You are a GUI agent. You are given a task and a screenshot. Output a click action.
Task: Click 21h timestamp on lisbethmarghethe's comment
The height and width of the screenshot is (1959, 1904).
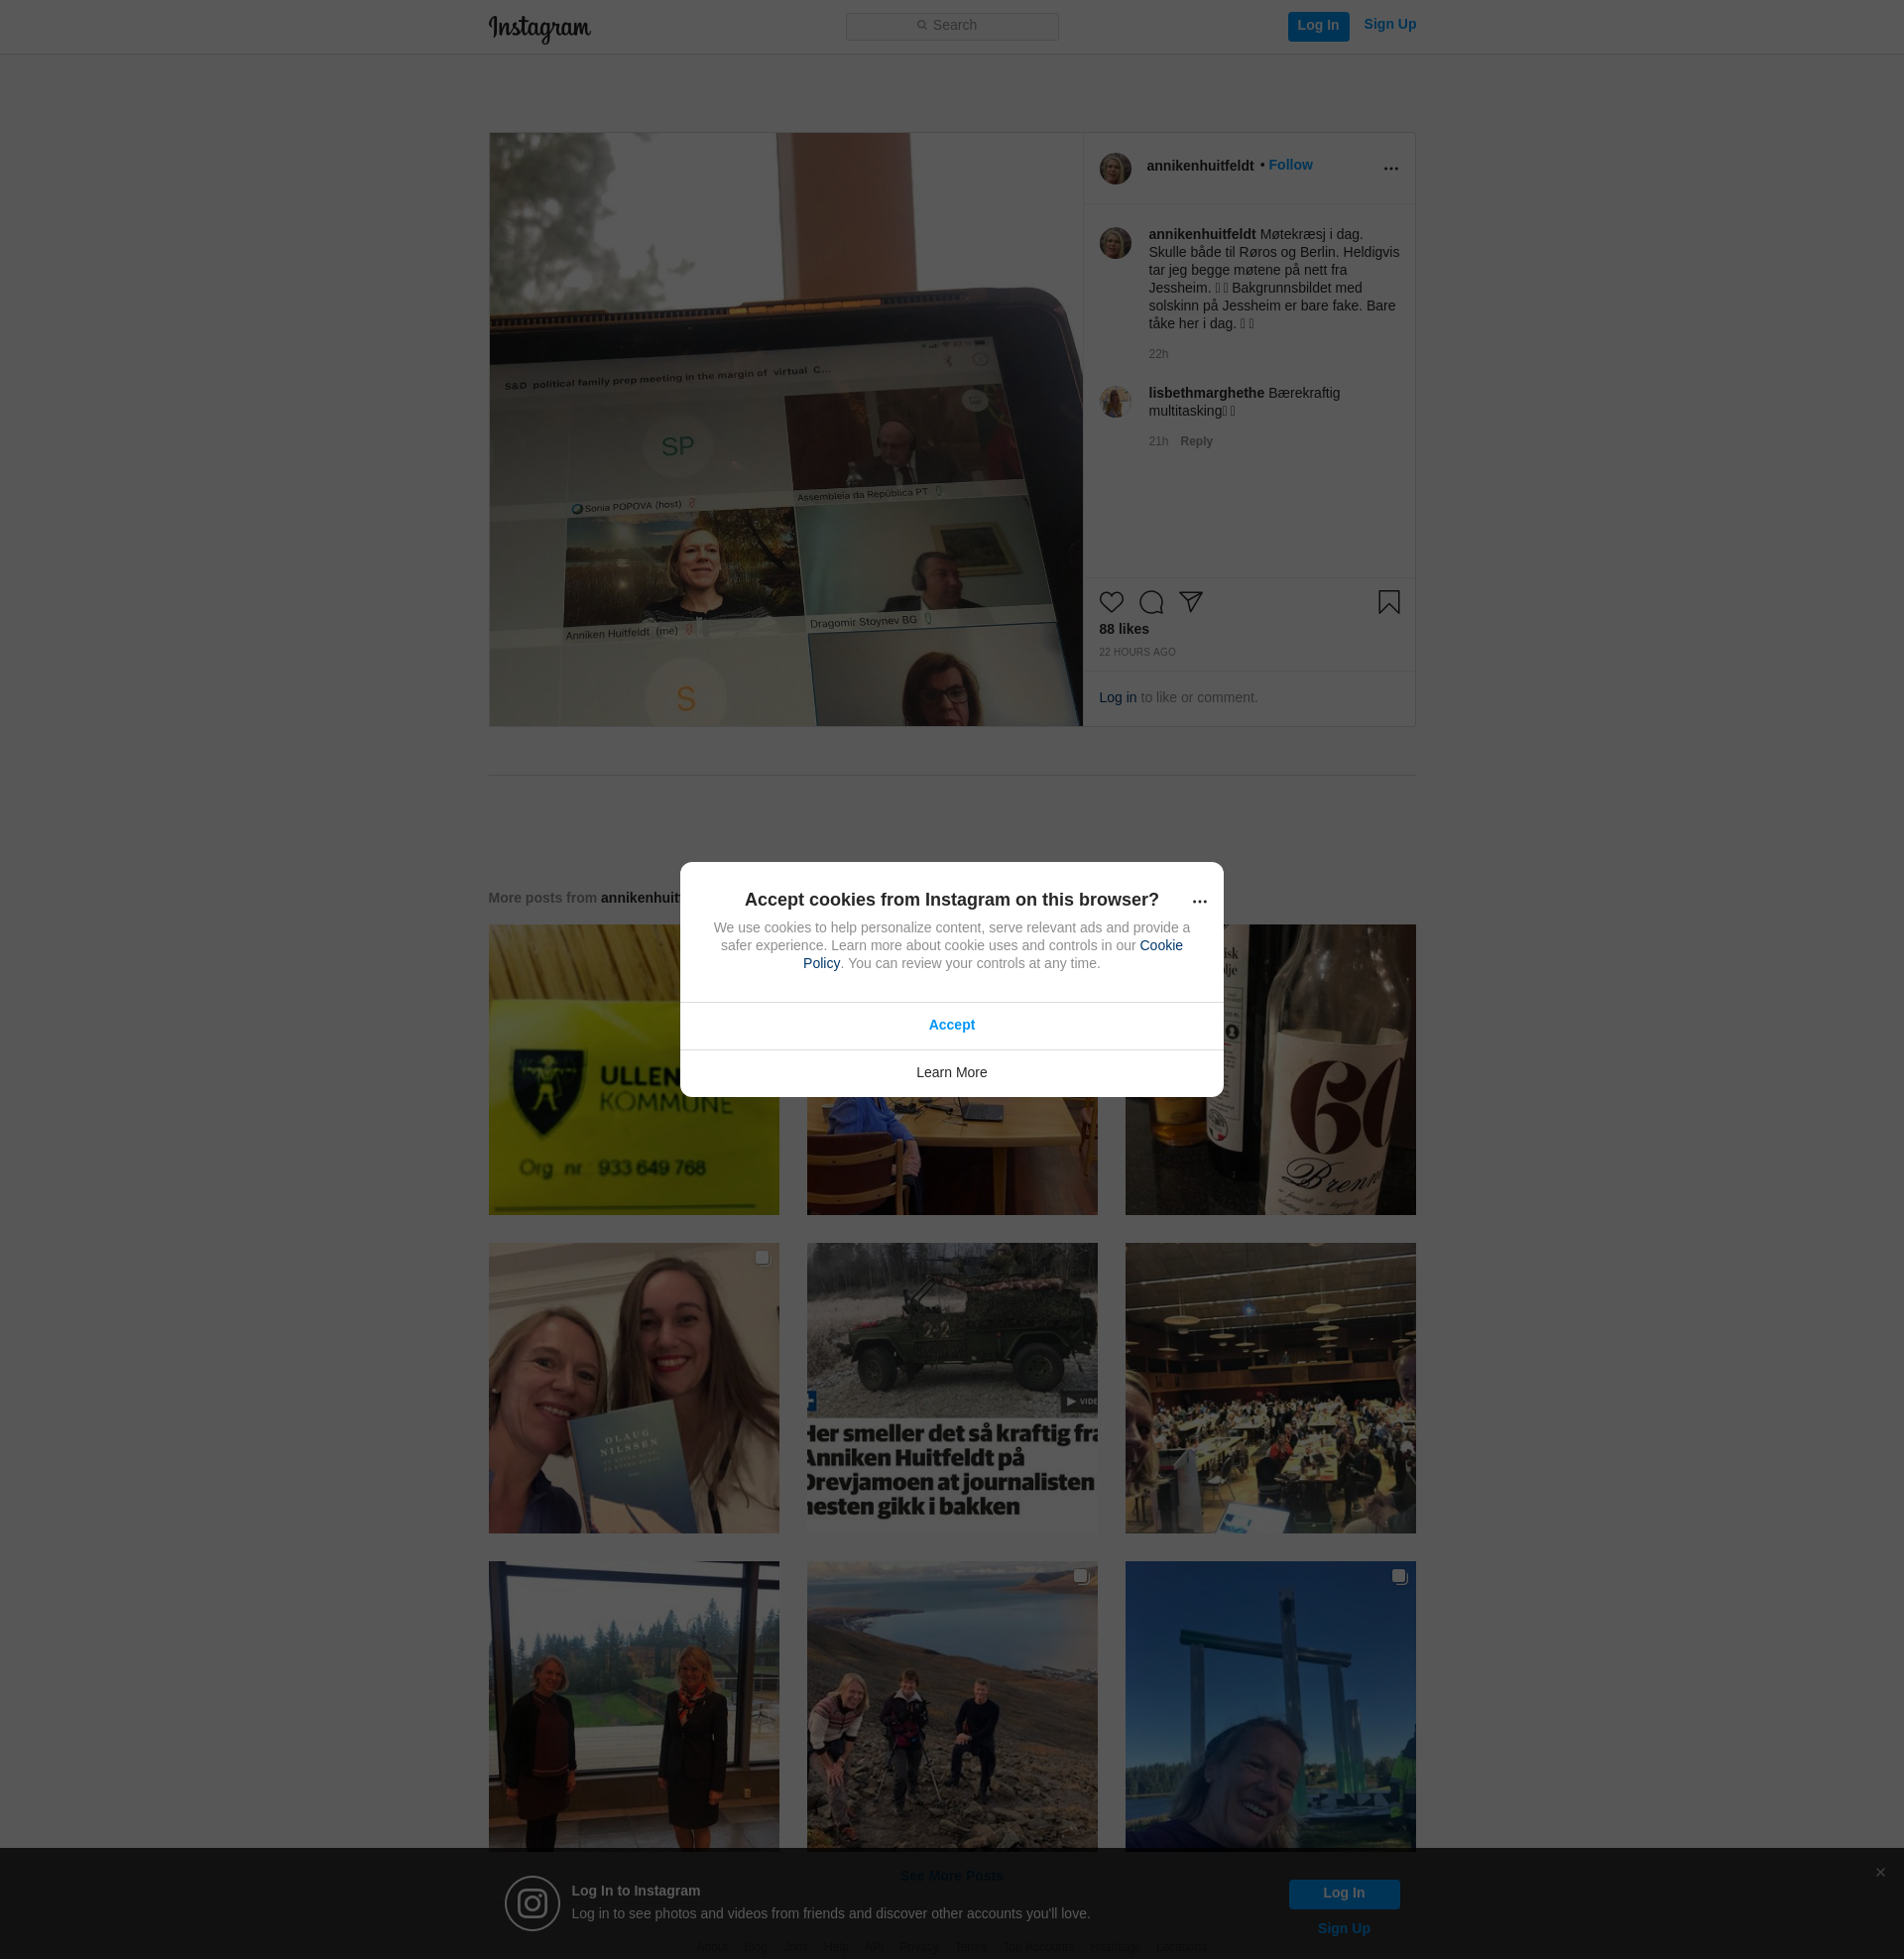pos(1157,441)
